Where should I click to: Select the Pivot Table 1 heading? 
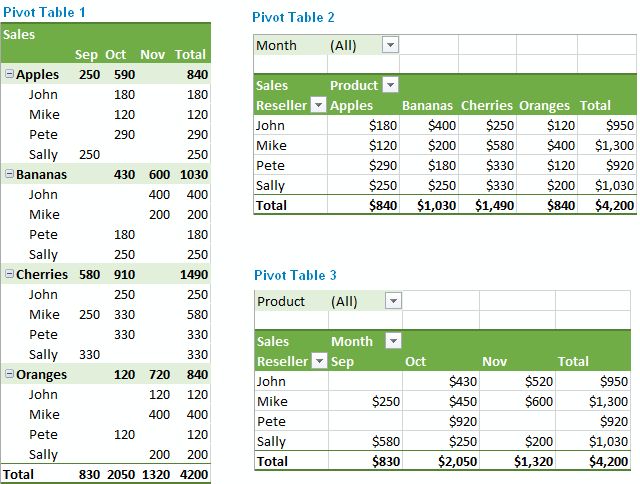(44, 12)
